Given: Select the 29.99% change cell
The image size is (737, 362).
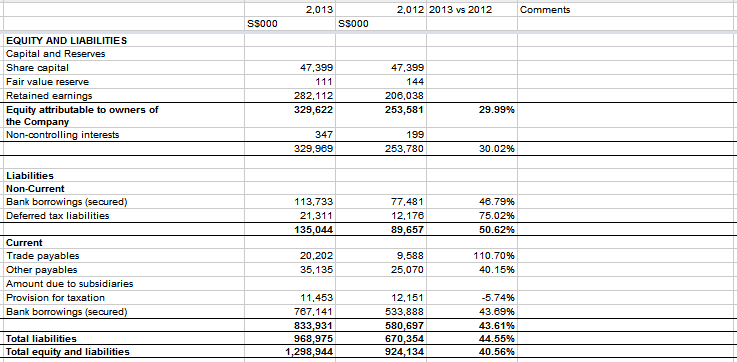Looking at the screenshot, I should click(x=472, y=116).
